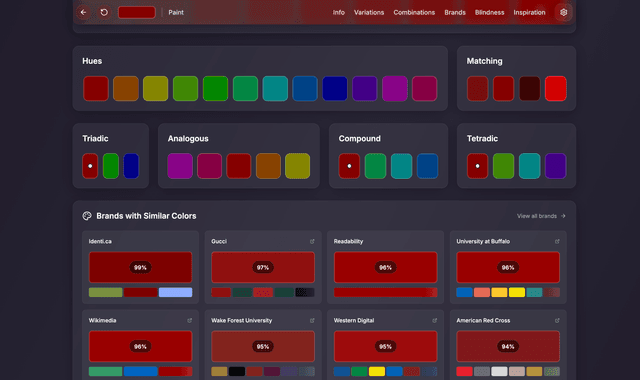The width and height of the screenshot is (640, 380).
Task: Go to Combinations section
Action: tap(414, 12)
